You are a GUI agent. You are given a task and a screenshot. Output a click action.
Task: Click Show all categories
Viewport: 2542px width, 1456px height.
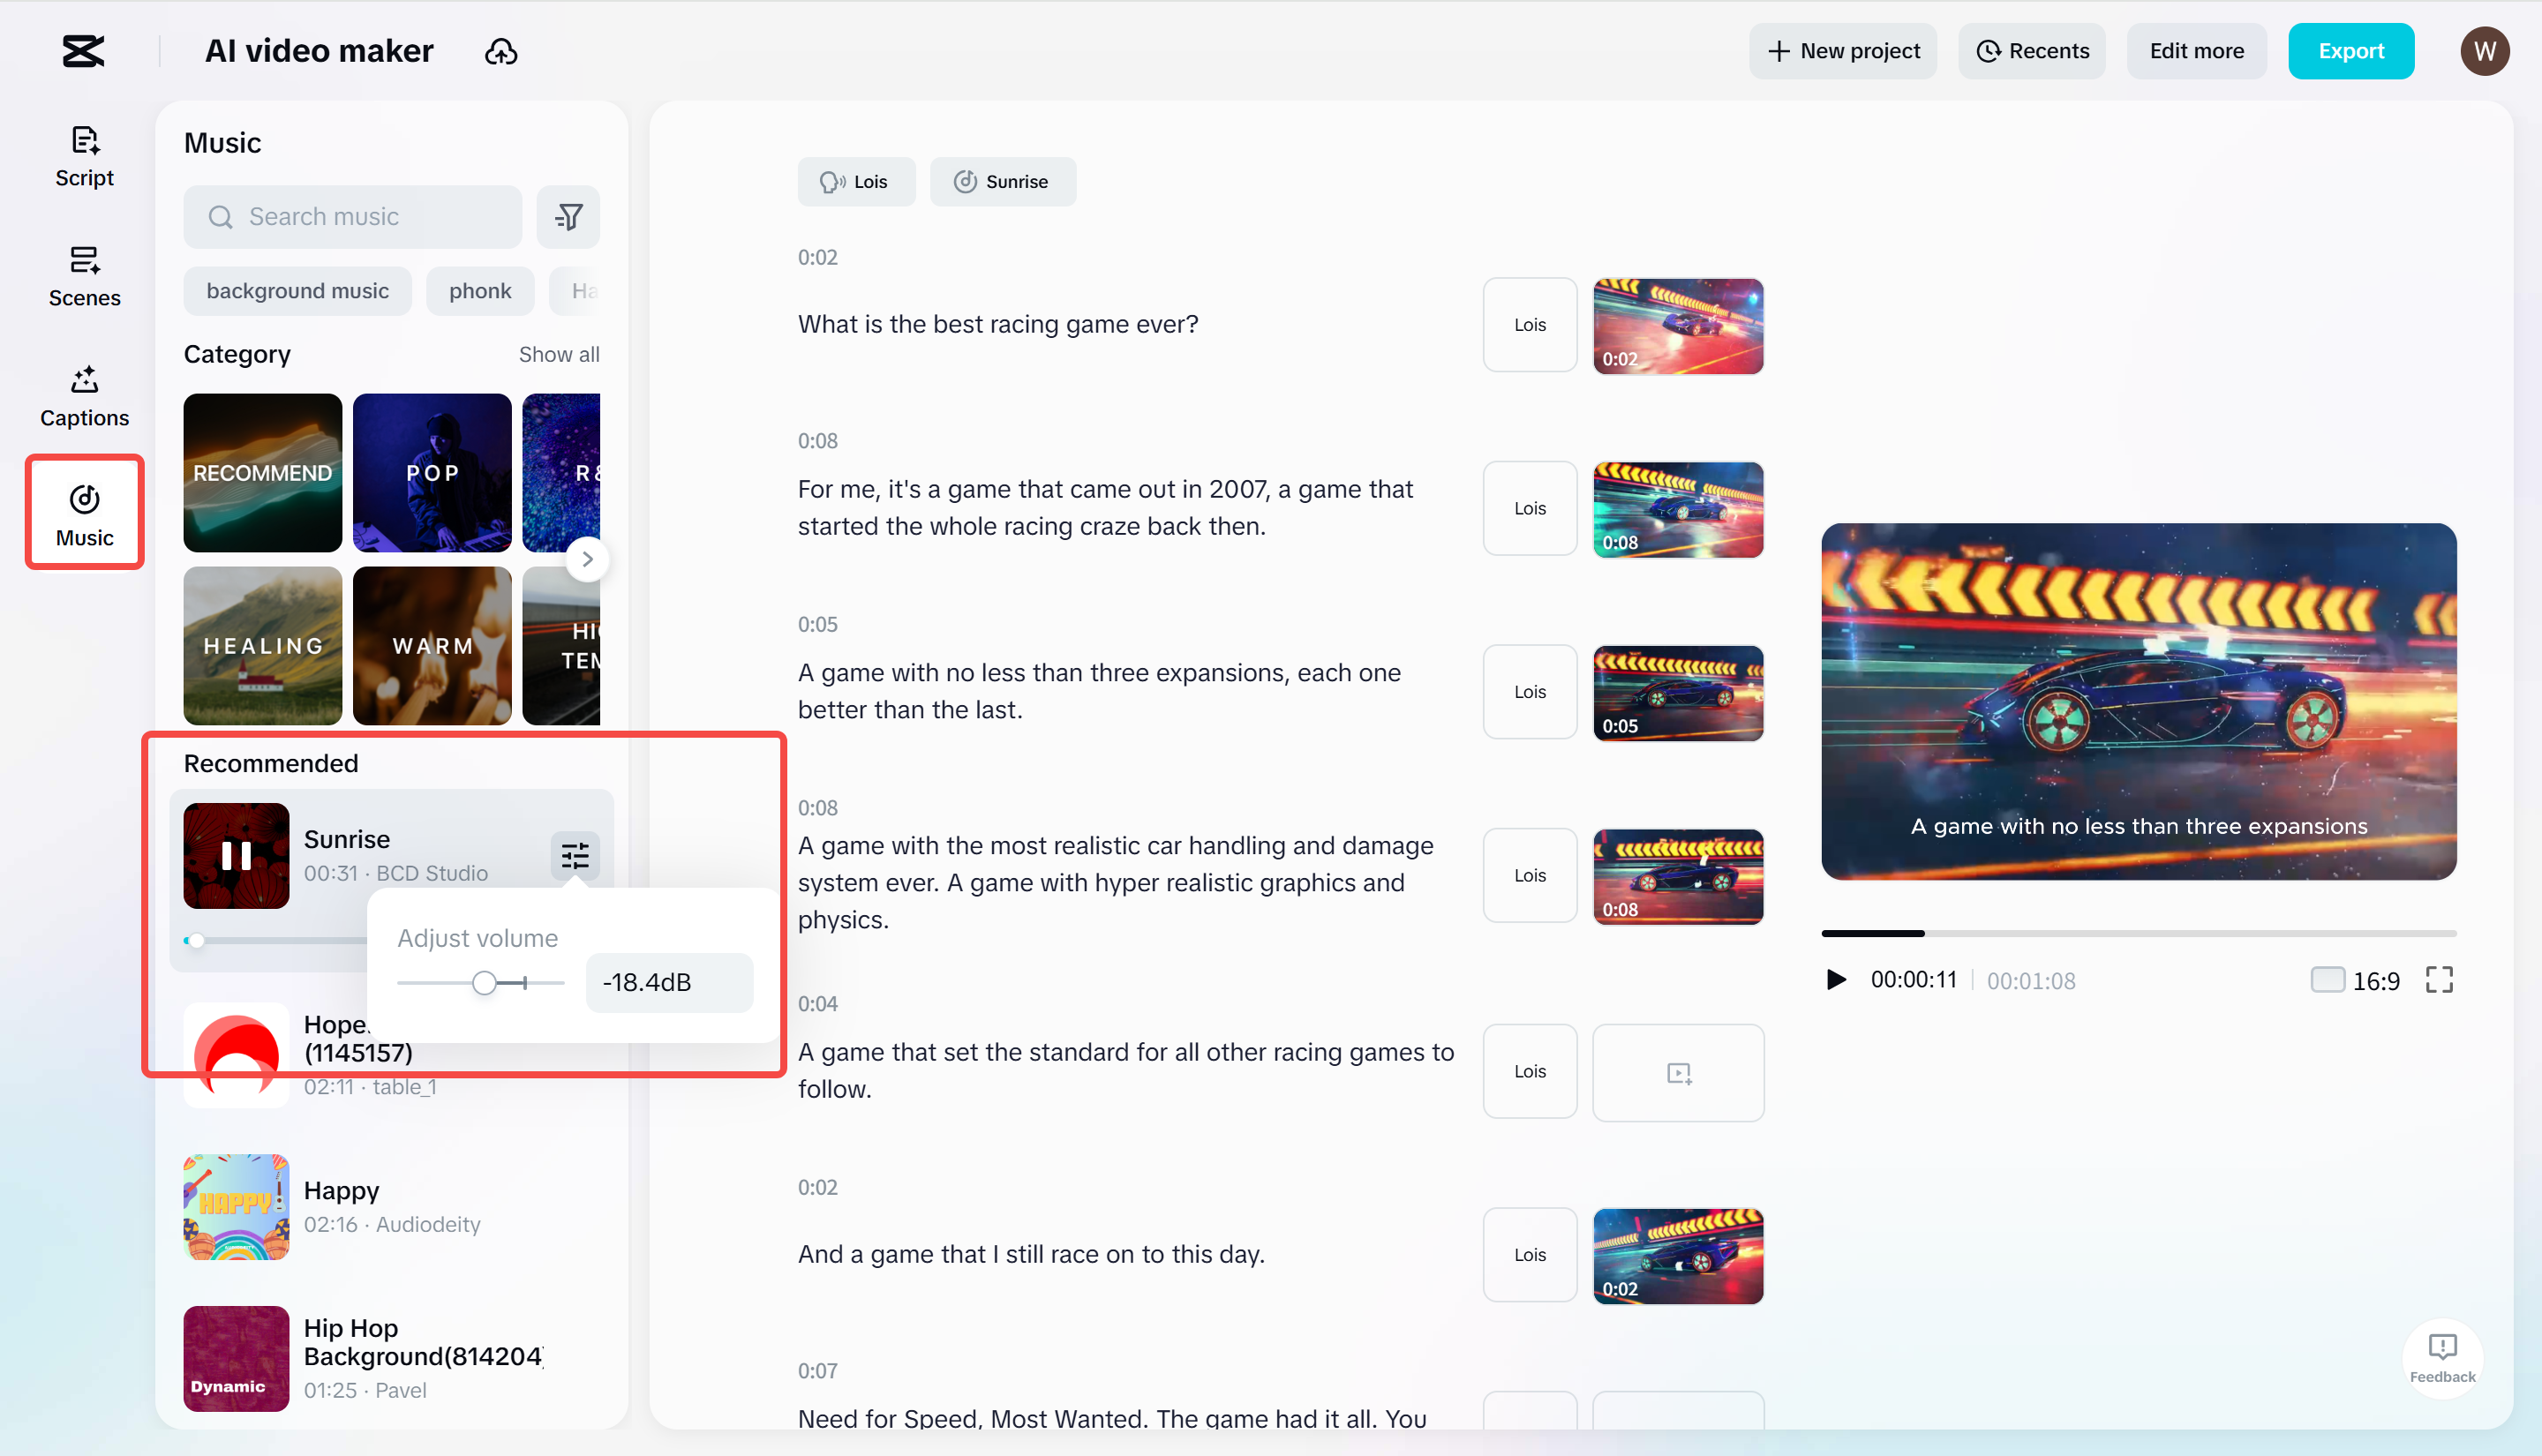point(558,354)
